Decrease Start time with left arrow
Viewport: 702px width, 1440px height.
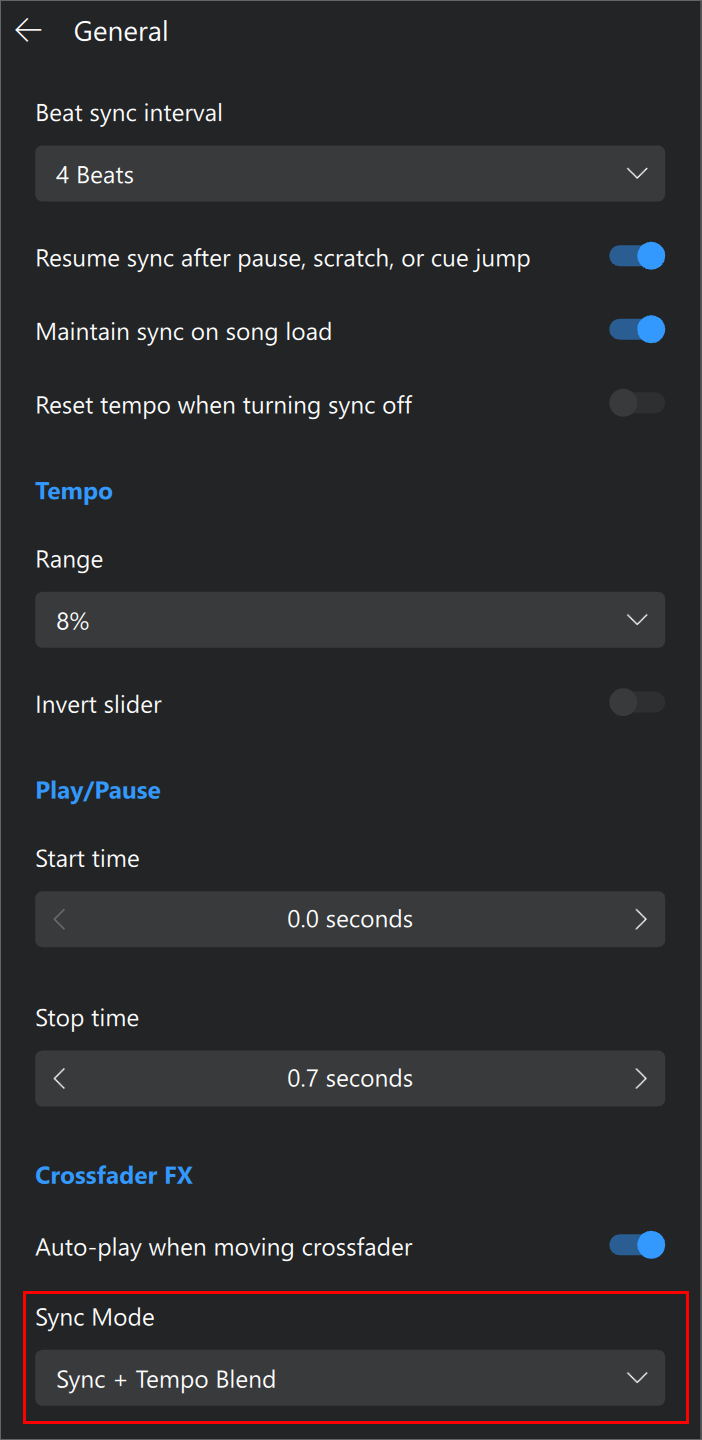[x=59, y=919]
